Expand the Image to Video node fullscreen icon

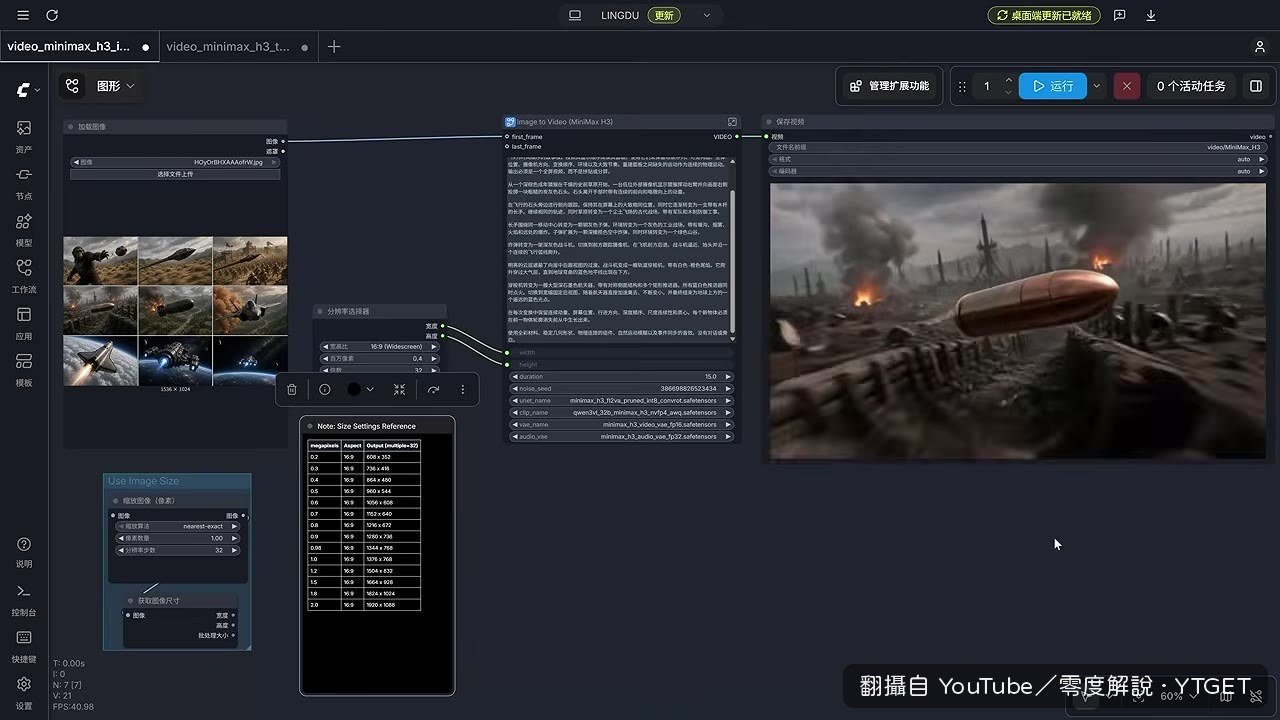pyautogui.click(x=732, y=122)
